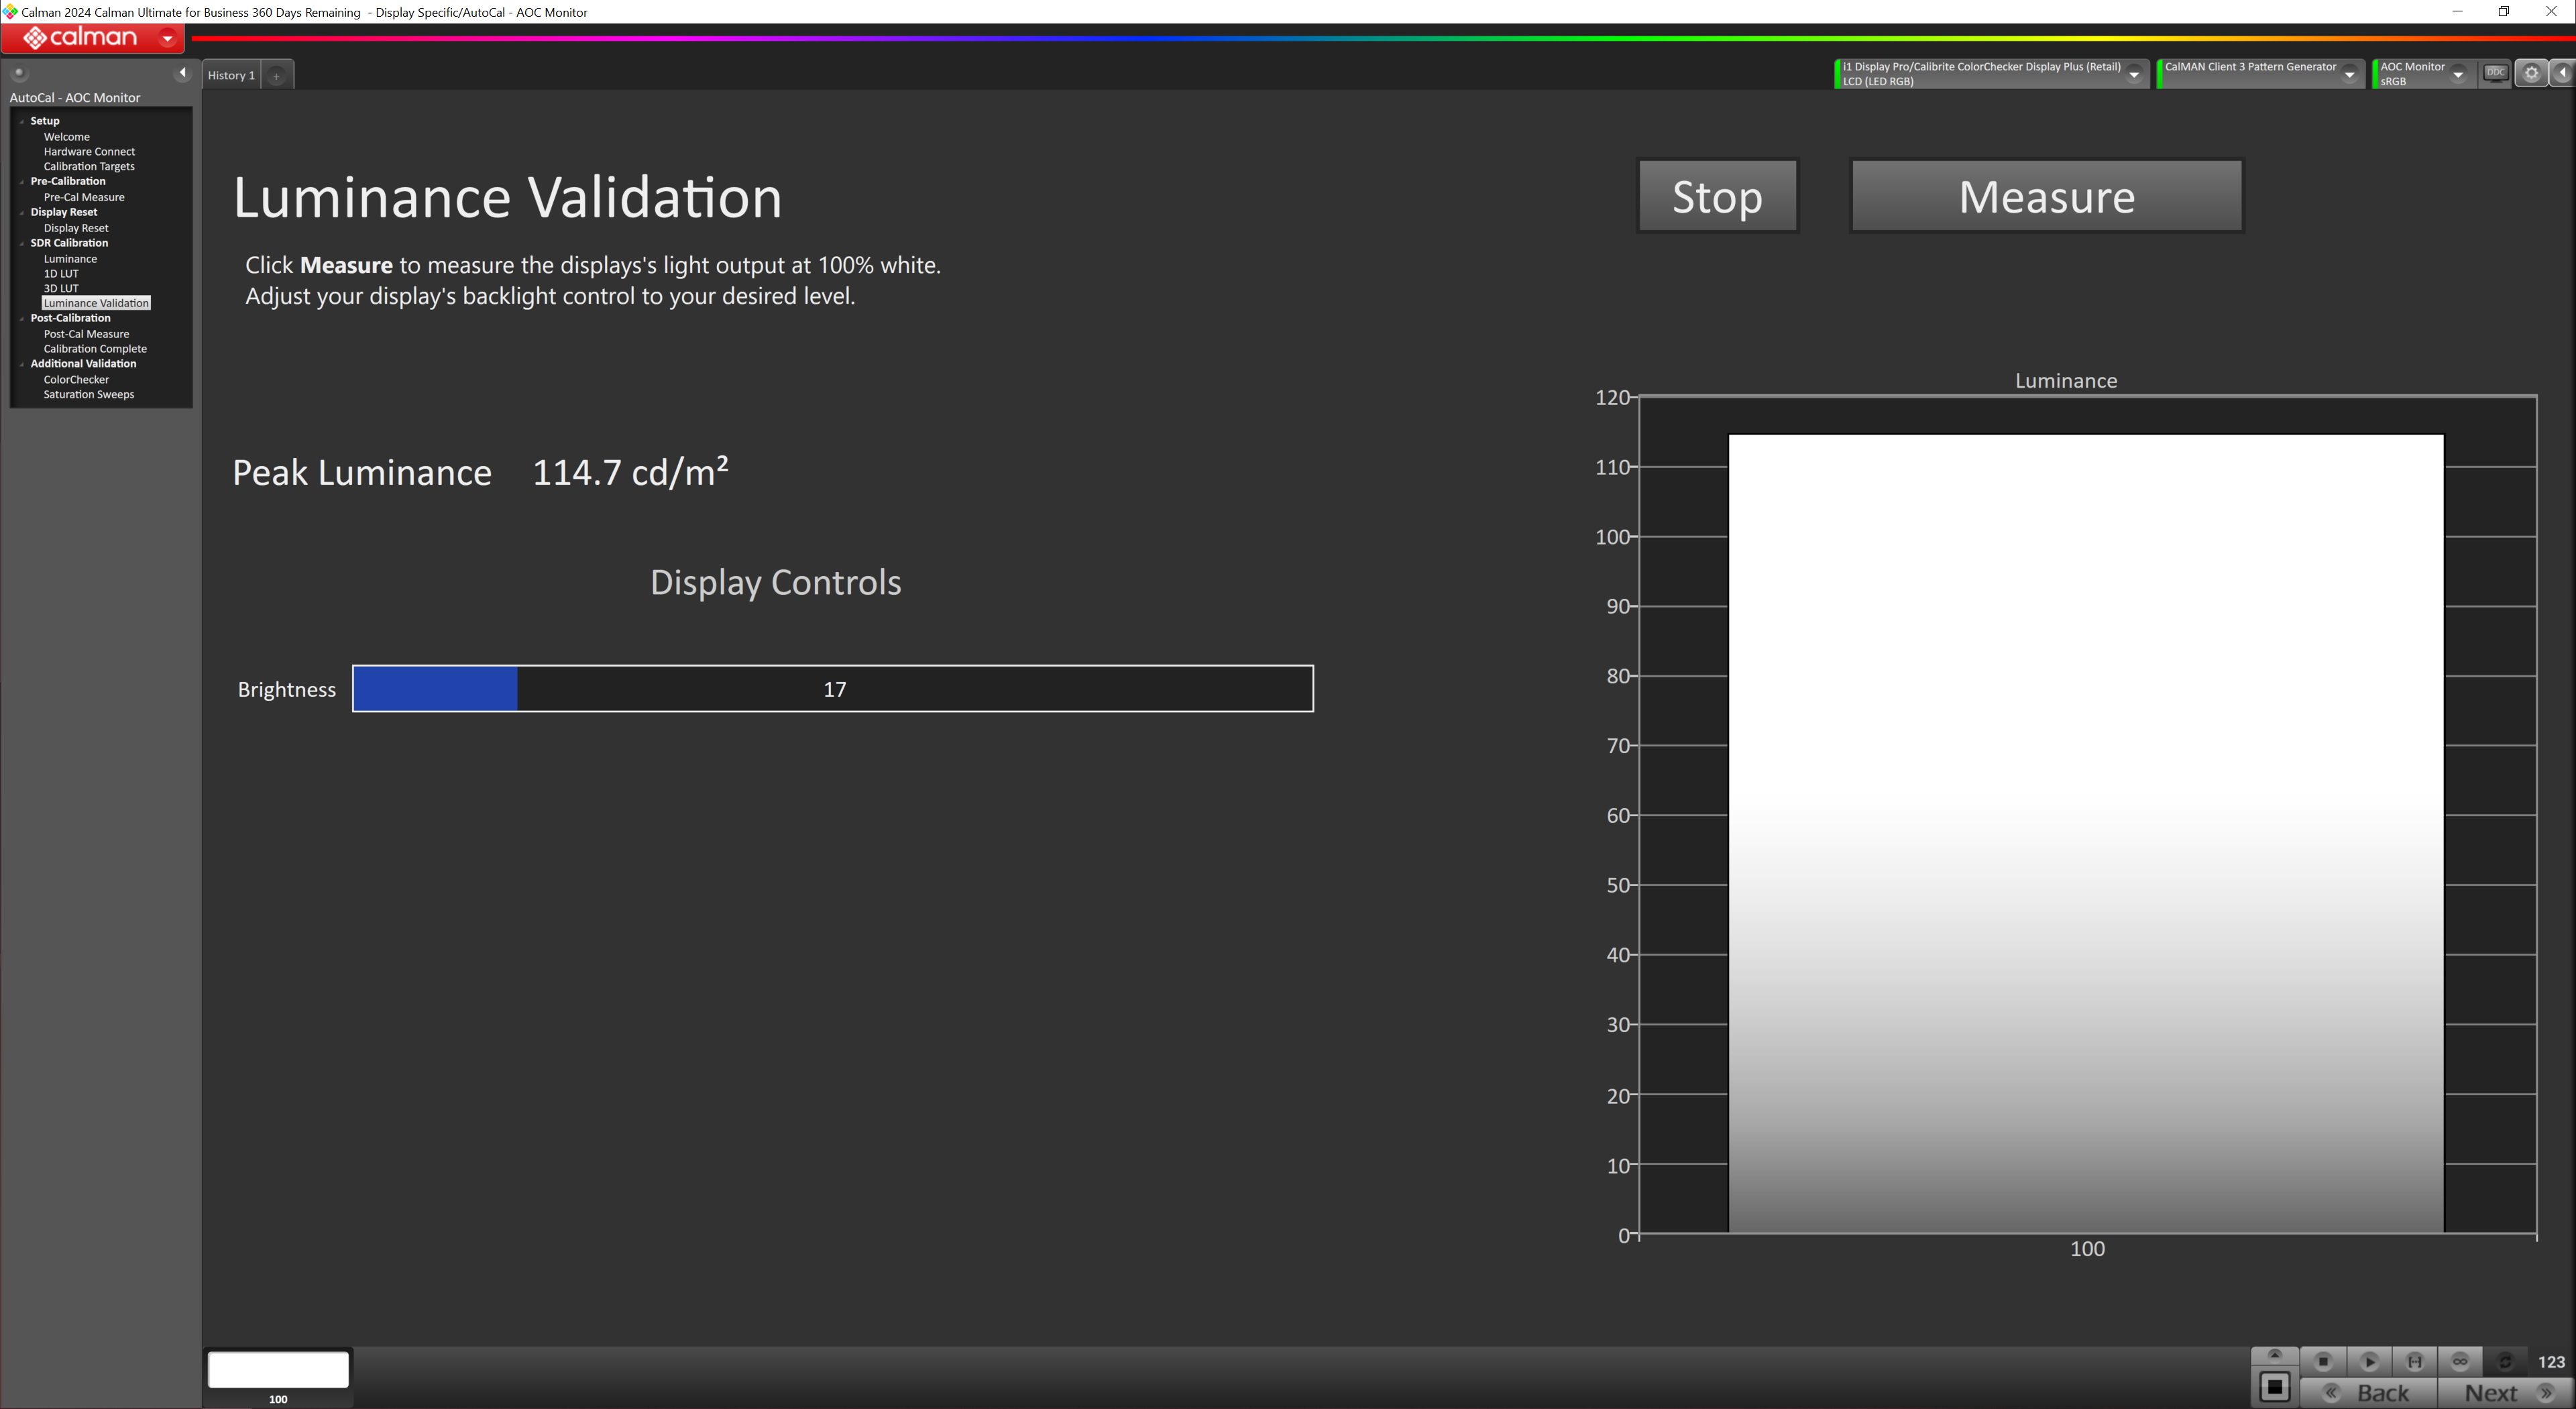
Task: Click the up arrow above pattern icon
Action: [2274, 1355]
